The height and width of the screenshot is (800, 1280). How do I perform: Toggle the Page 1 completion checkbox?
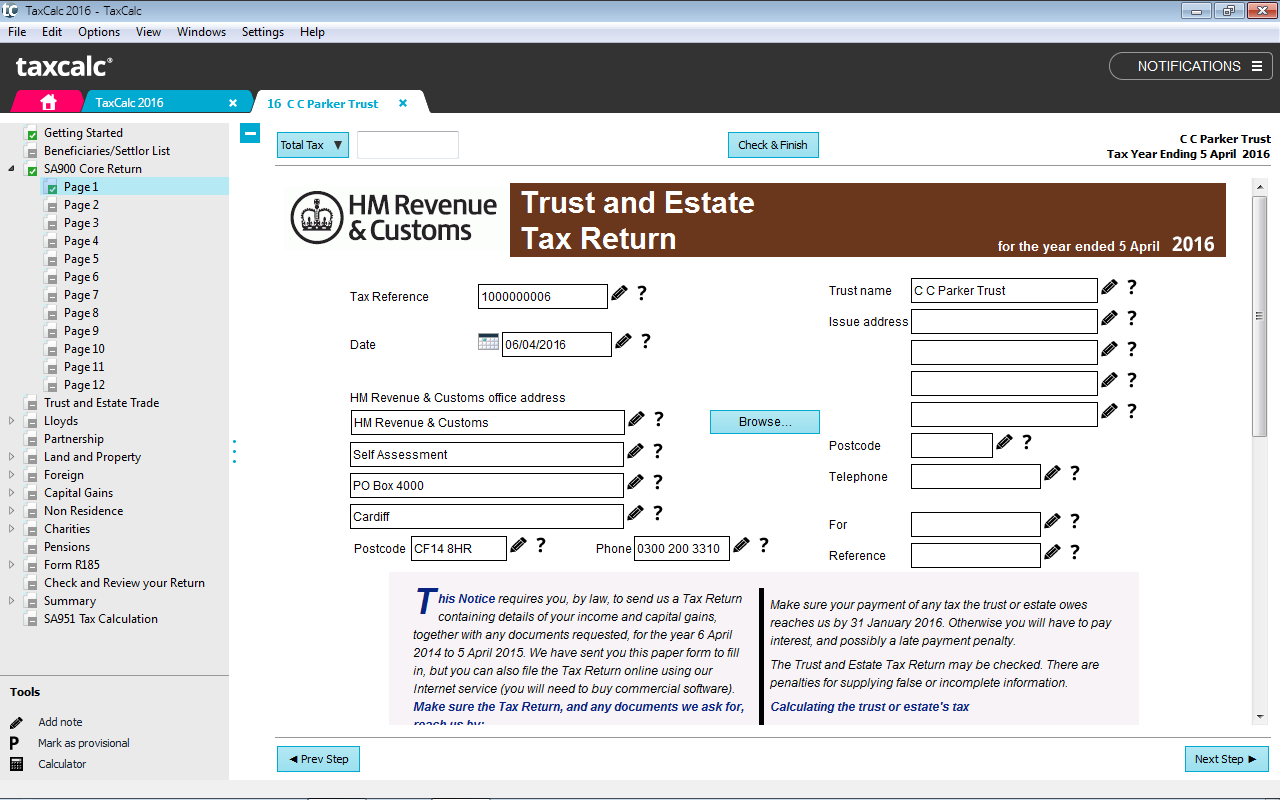click(x=52, y=188)
